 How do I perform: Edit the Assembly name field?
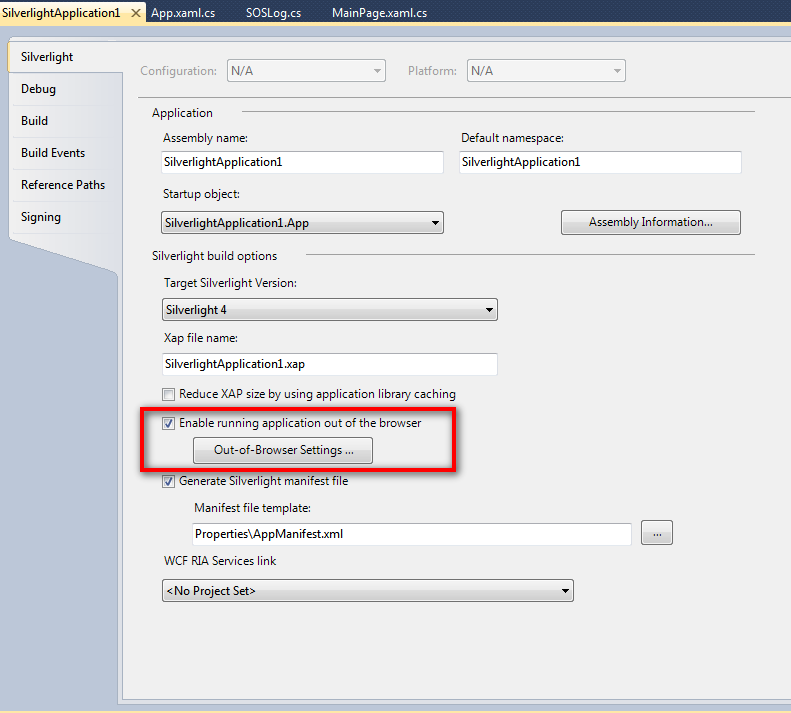pos(302,162)
